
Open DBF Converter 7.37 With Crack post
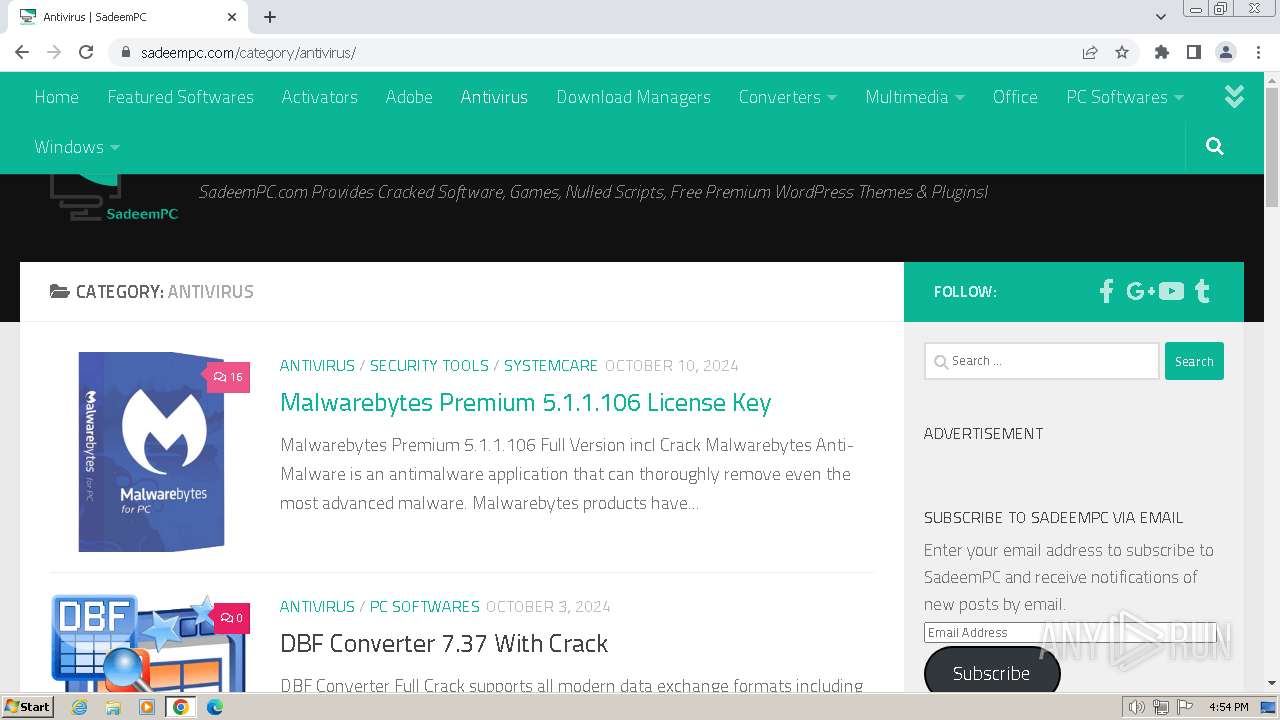(444, 643)
